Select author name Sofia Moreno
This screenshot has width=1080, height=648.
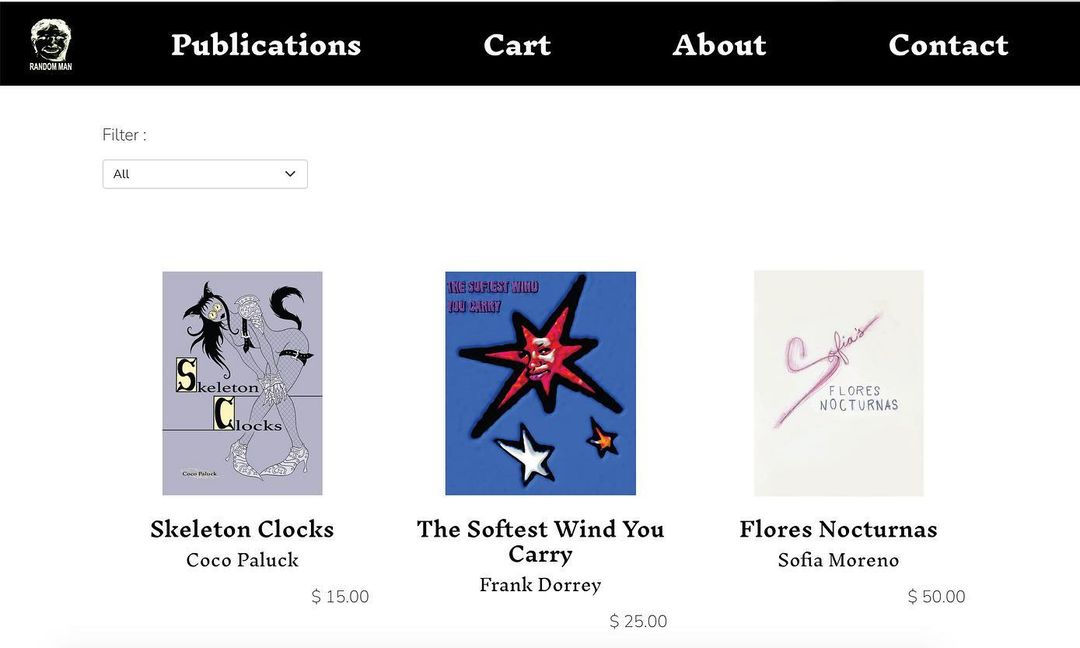[x=838, y=560]
